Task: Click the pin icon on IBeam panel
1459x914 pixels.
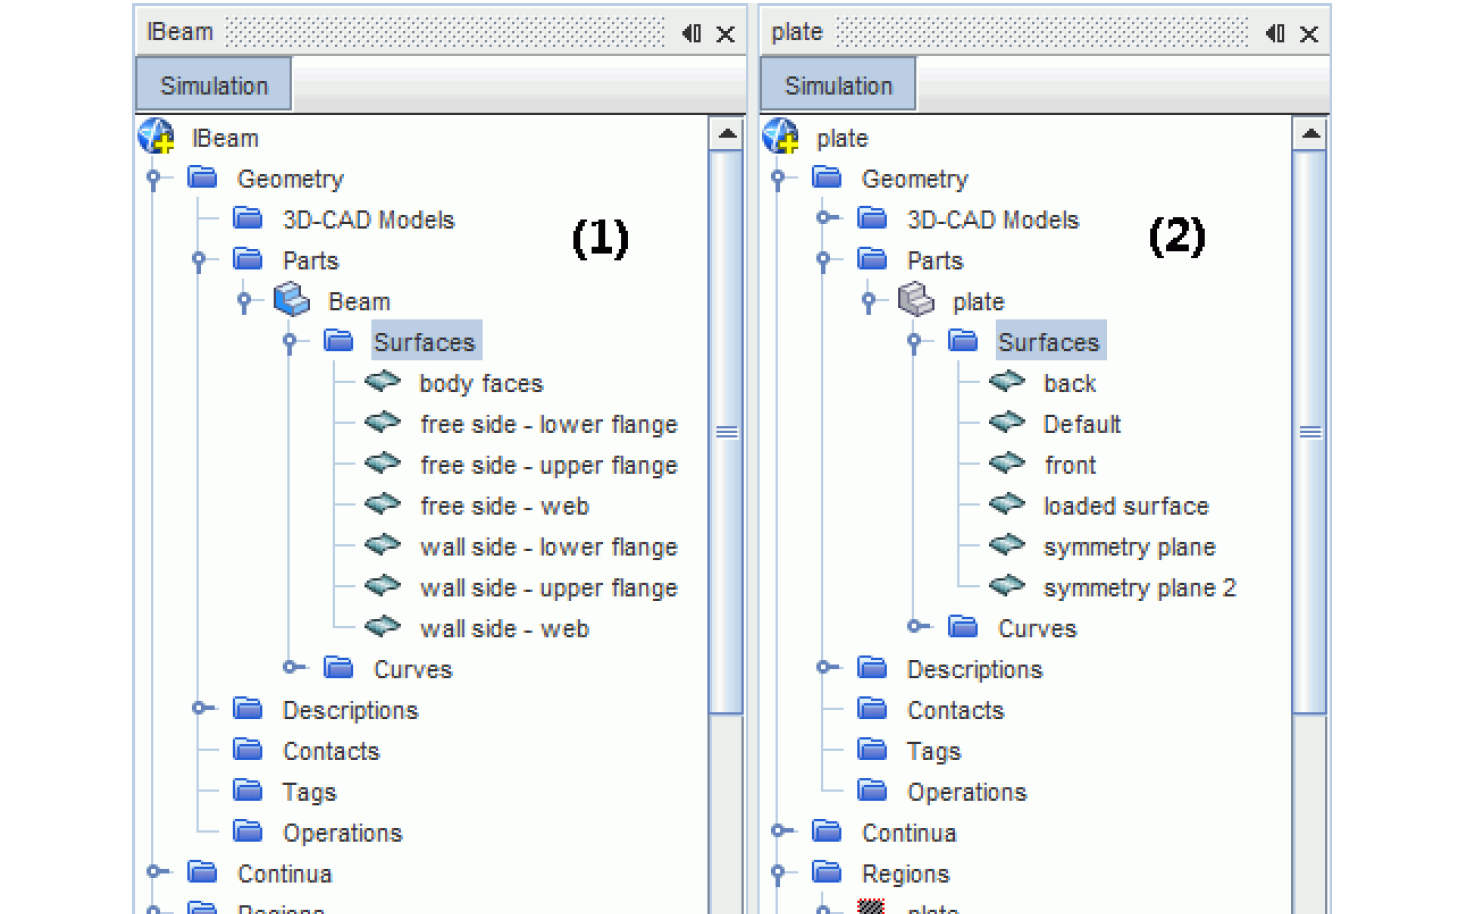Action: (691, 33)
